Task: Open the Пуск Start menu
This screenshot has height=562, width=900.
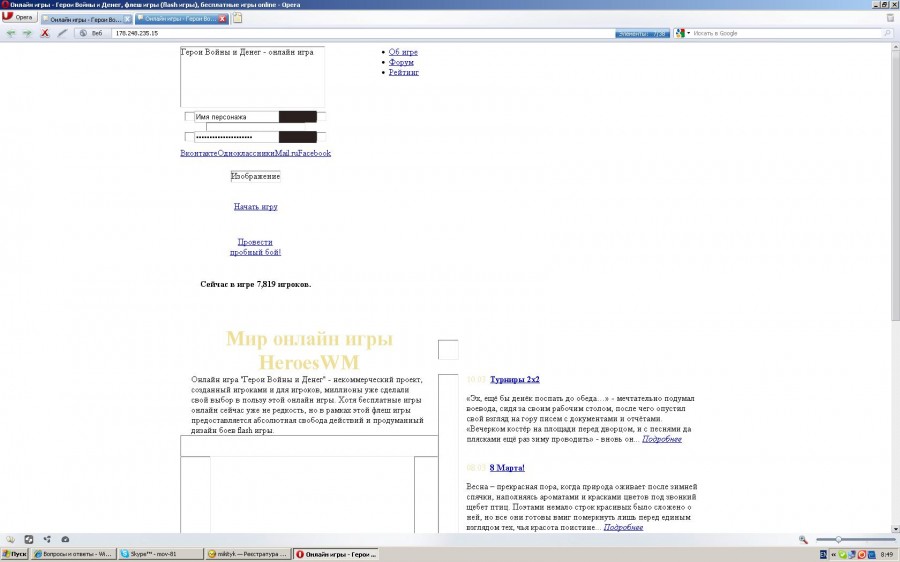Action: pos(14,554)
